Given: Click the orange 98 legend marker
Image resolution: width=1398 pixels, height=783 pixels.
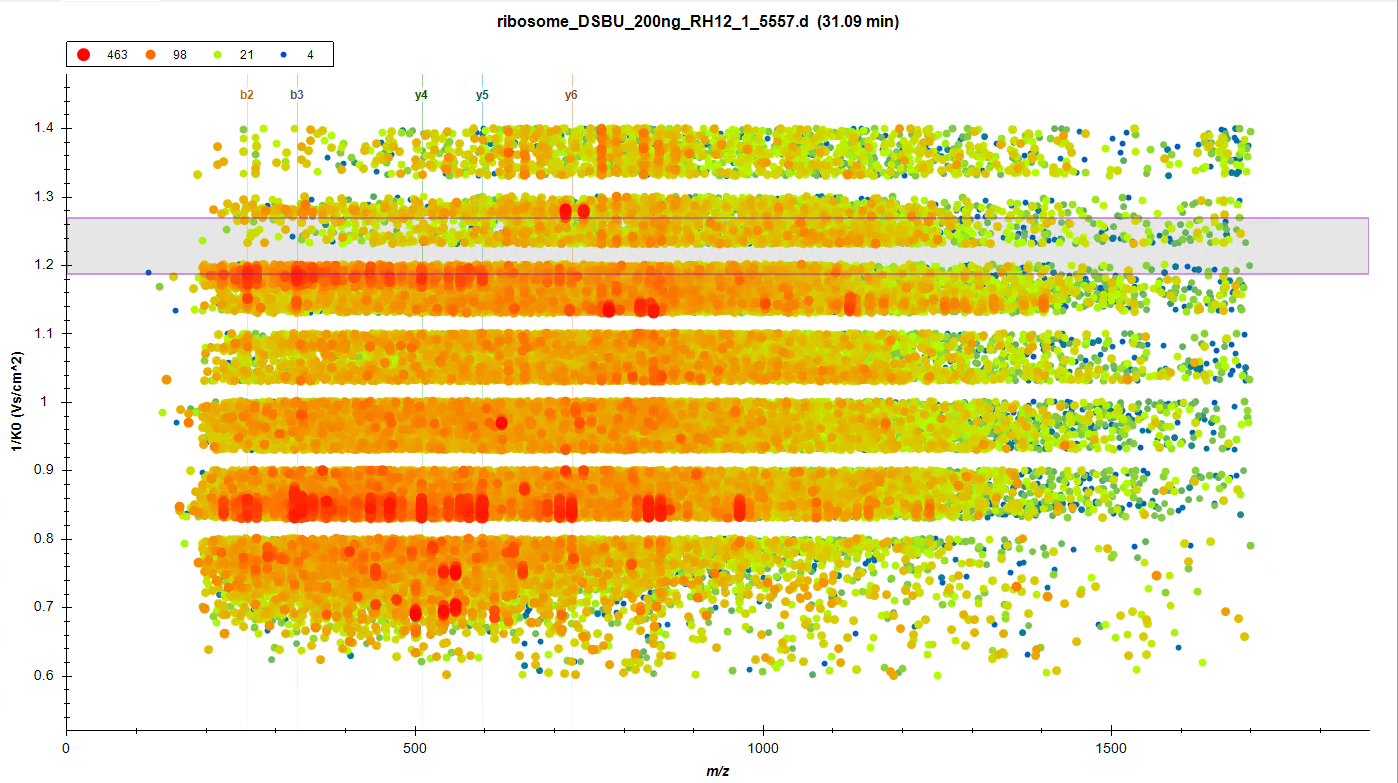Looking at the screenshot, I should [x=149, y=55].
